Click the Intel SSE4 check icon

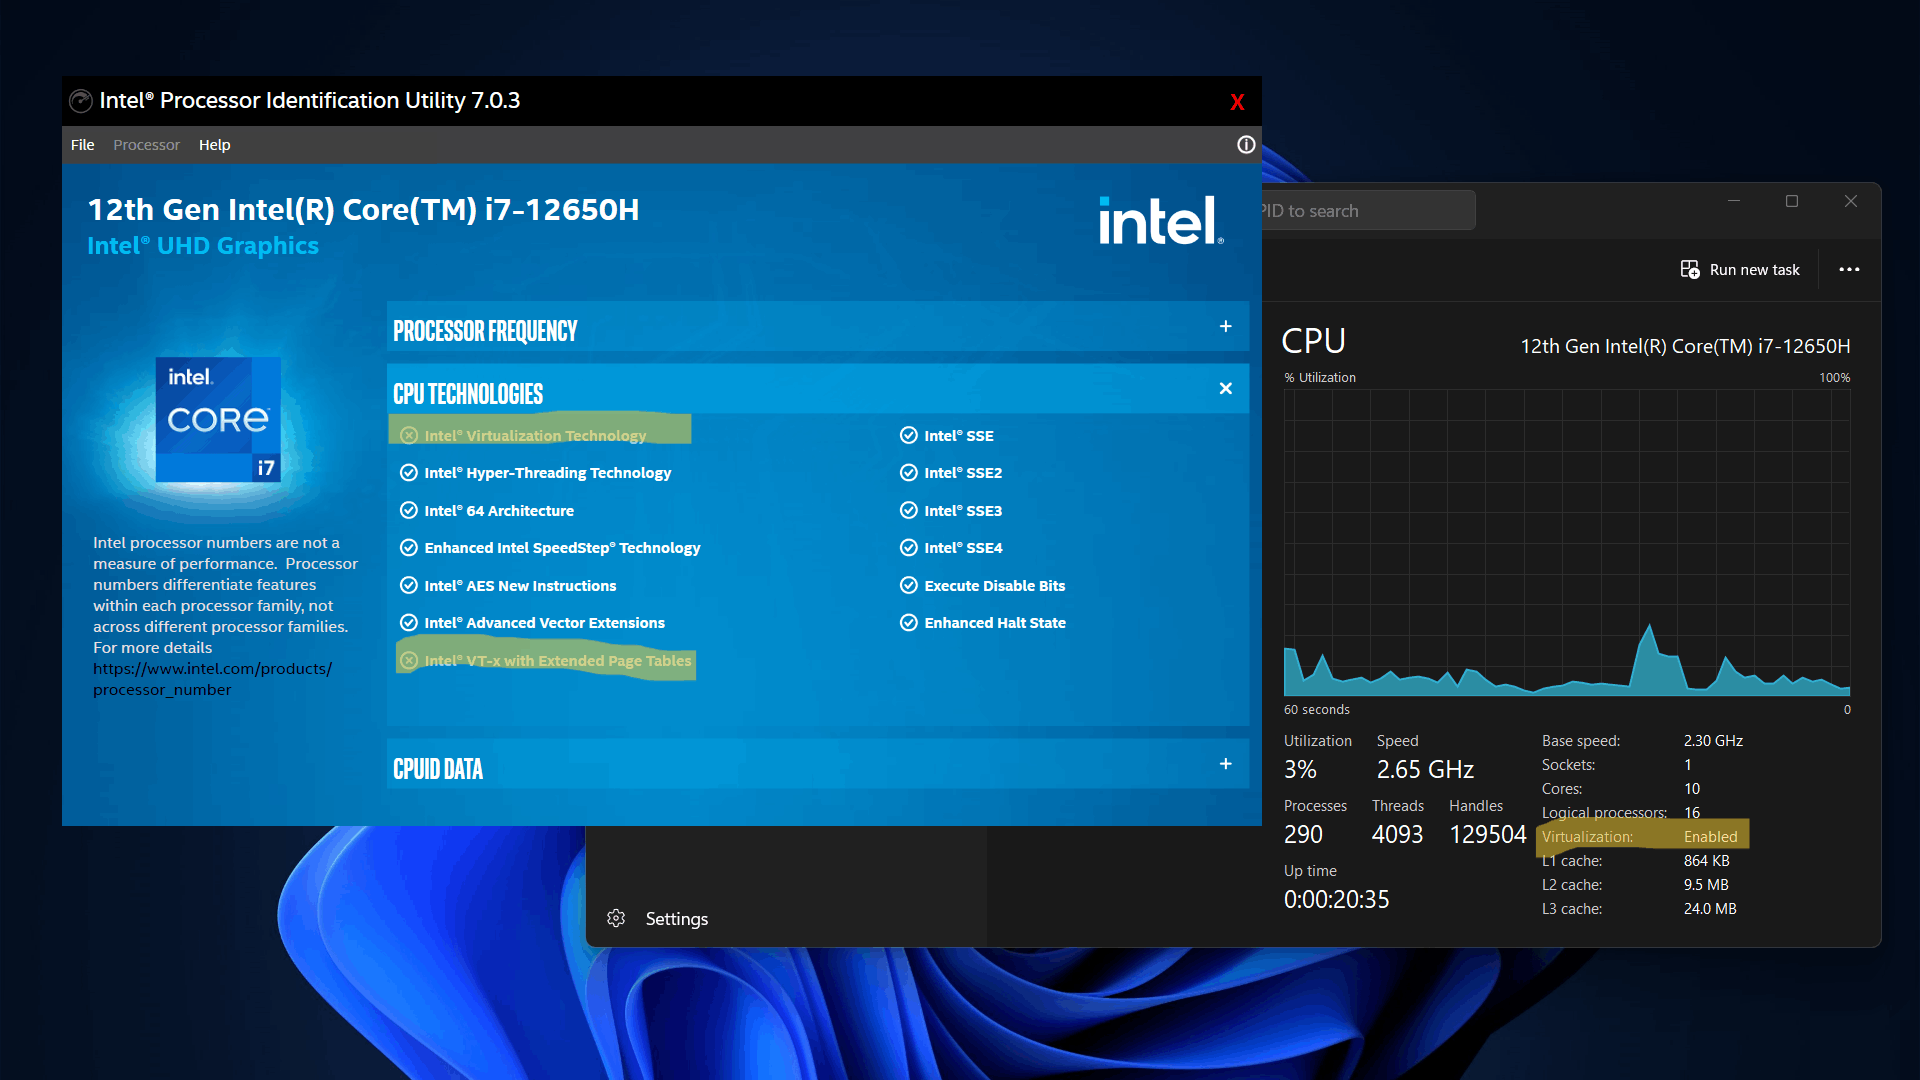908,548
